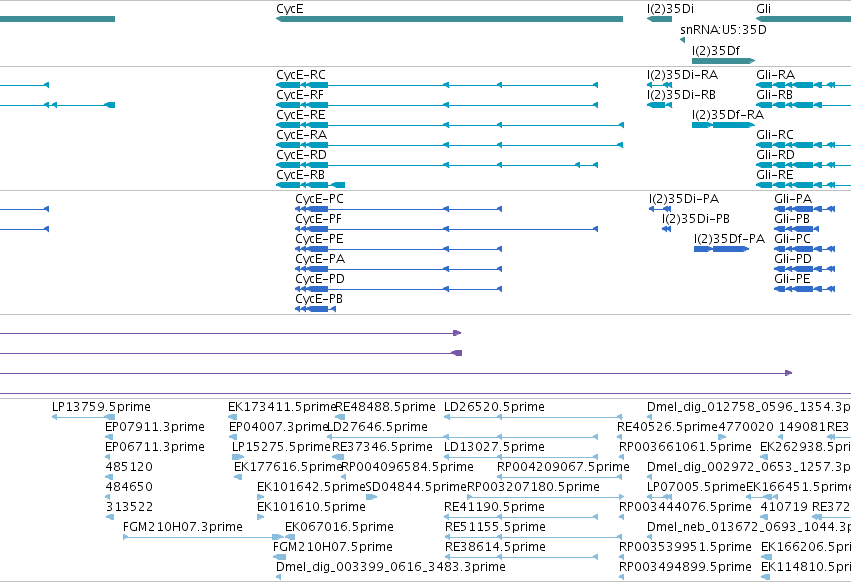
Task: Click the EP07911.3prime label
Action: (155, 427)
